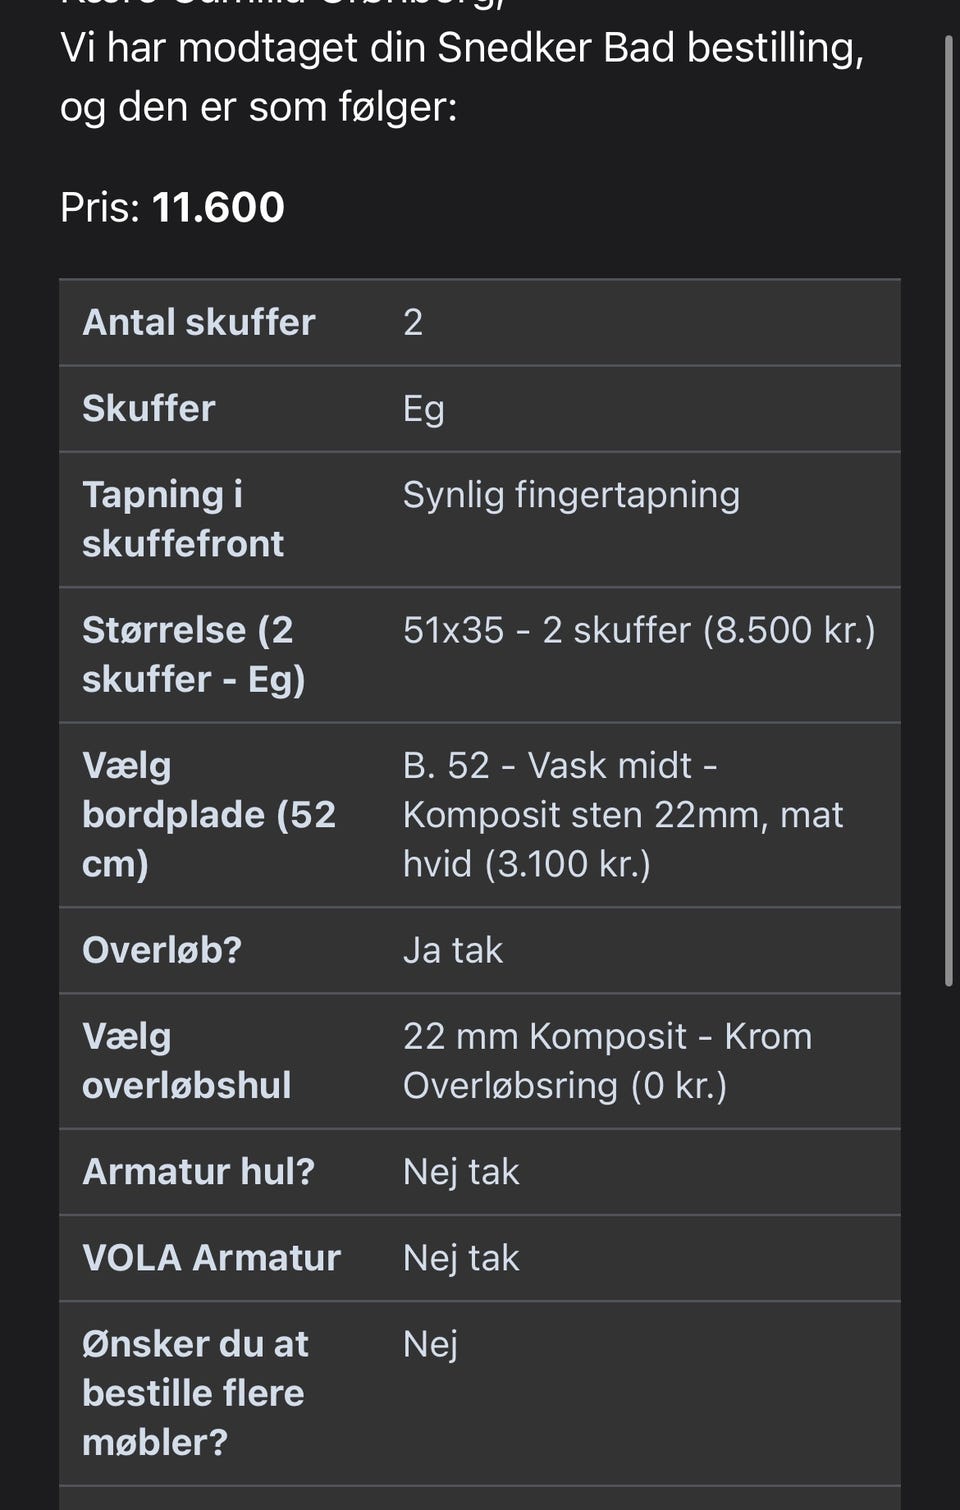Click the '51x35 - 2 skuffer (8.500 kr.)' value
960x1510 pixels.
coord(639,630)
